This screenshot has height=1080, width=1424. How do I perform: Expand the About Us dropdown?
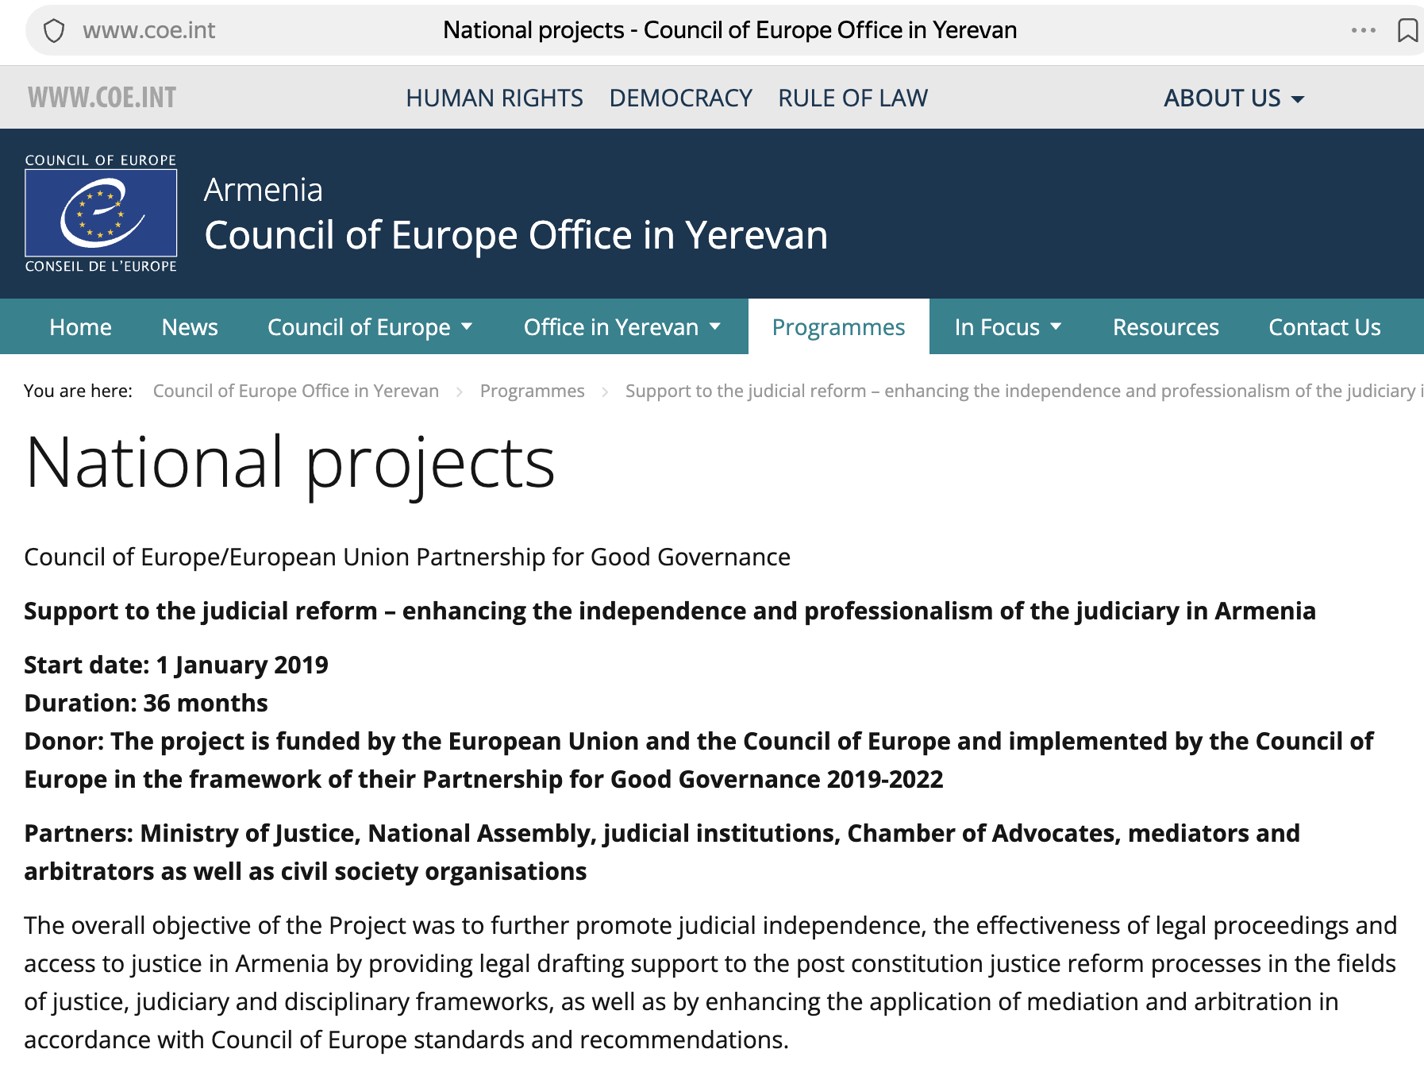(x=1234, y=98)
